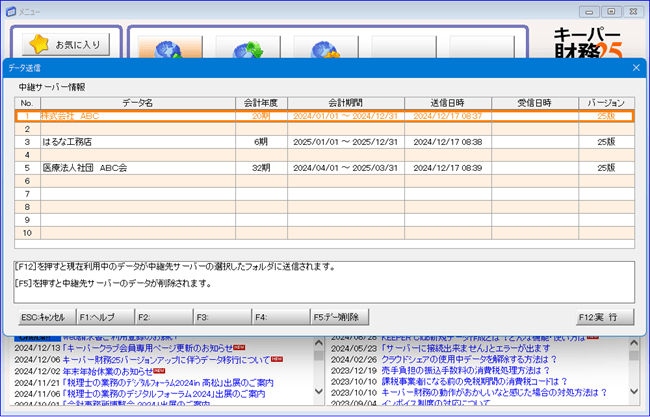
Task: Click period 2024/04/01 ～ 2025/03/31
Action: click(x=345, y=168)
